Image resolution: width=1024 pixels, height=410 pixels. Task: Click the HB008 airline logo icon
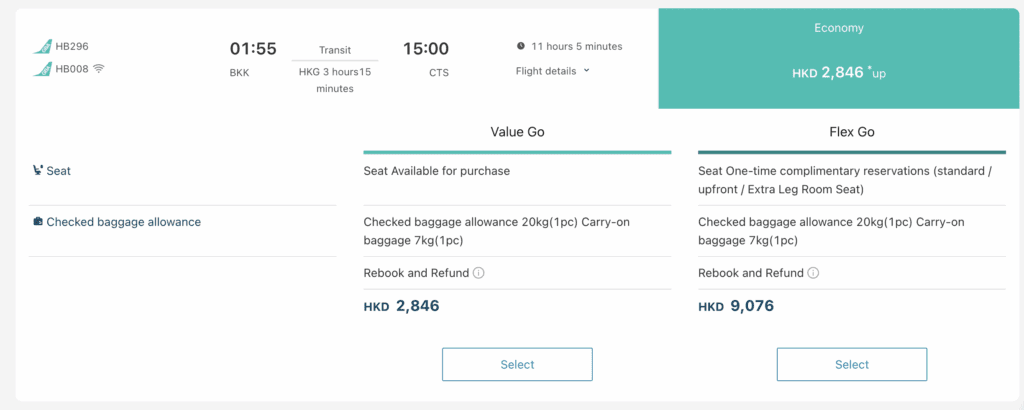[41, 69]
